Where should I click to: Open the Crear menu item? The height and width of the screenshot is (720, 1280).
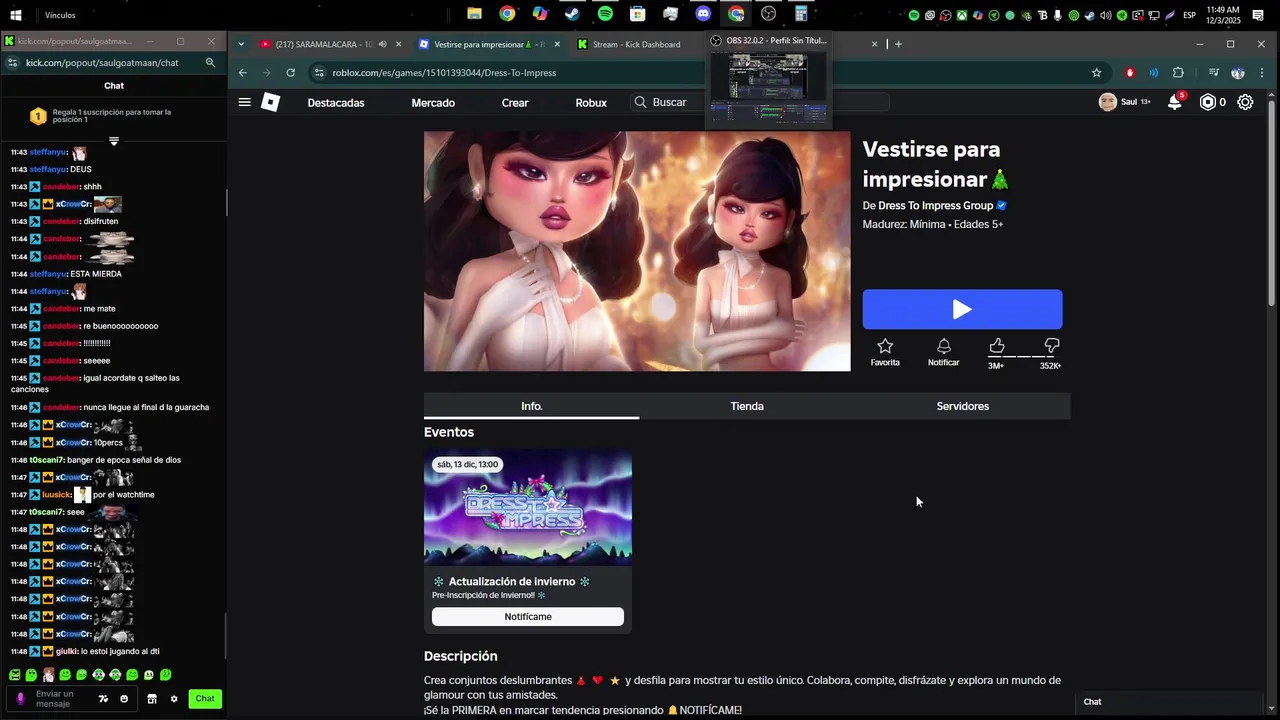pos(515,102)
